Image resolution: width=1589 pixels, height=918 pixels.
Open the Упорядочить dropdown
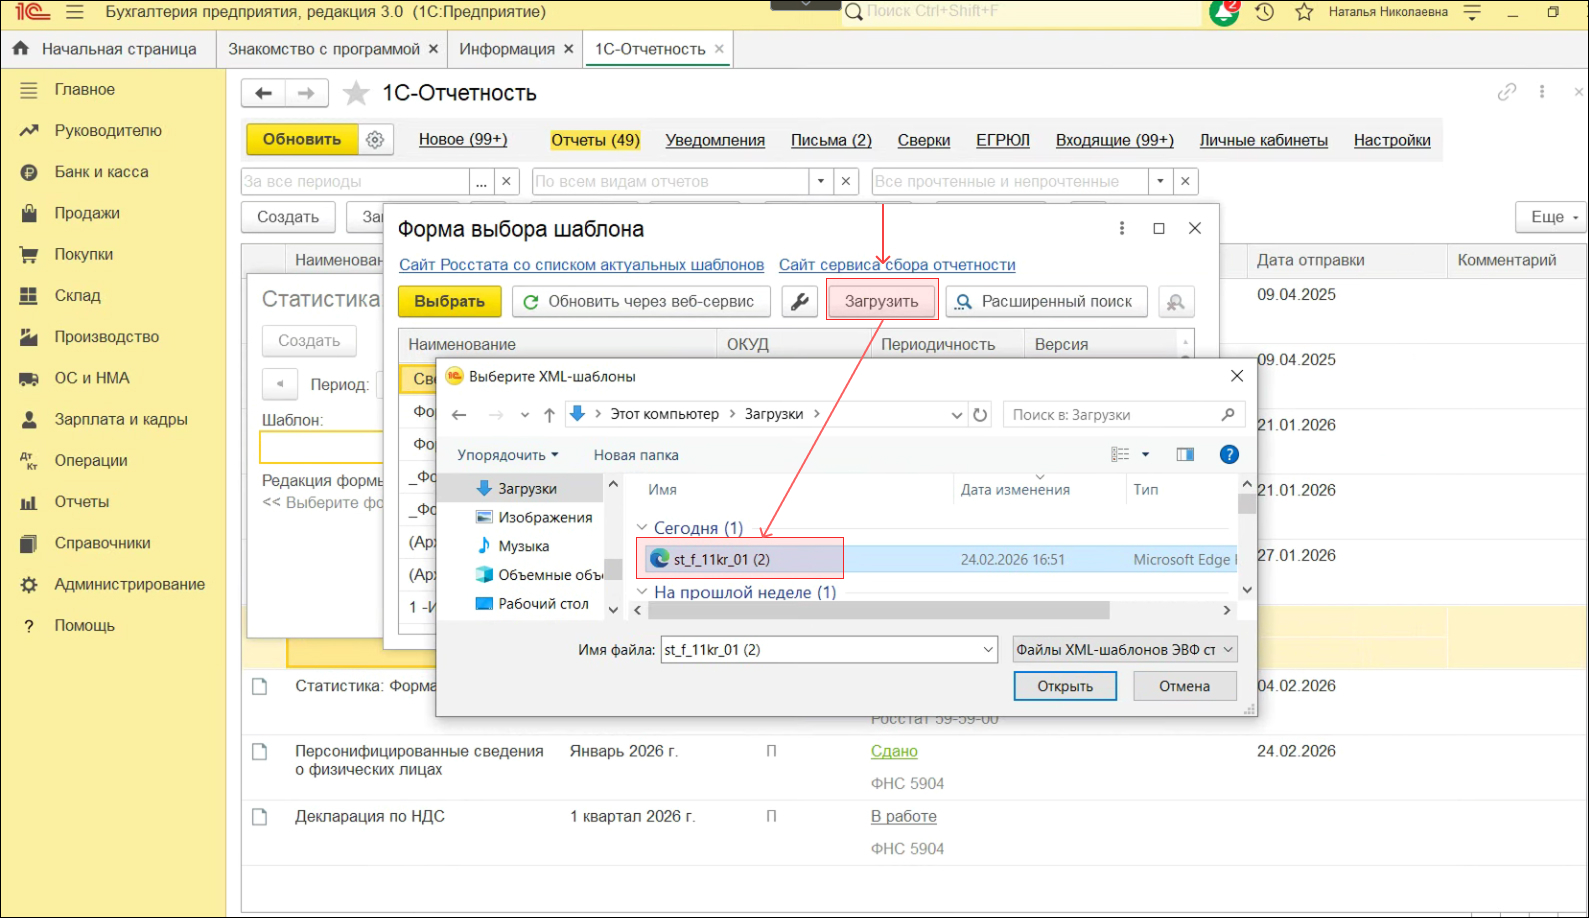[x=508, y=455]
